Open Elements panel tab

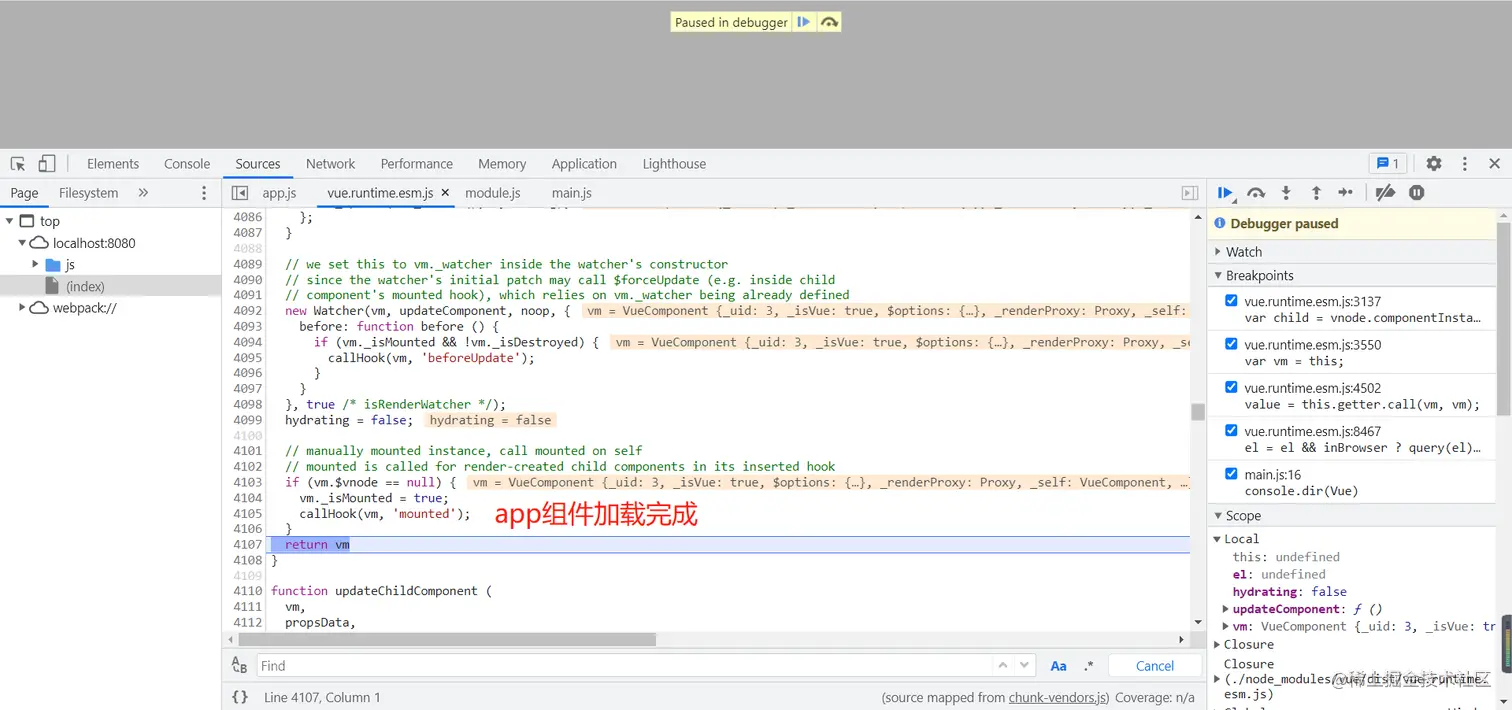[x=113, y=164]
